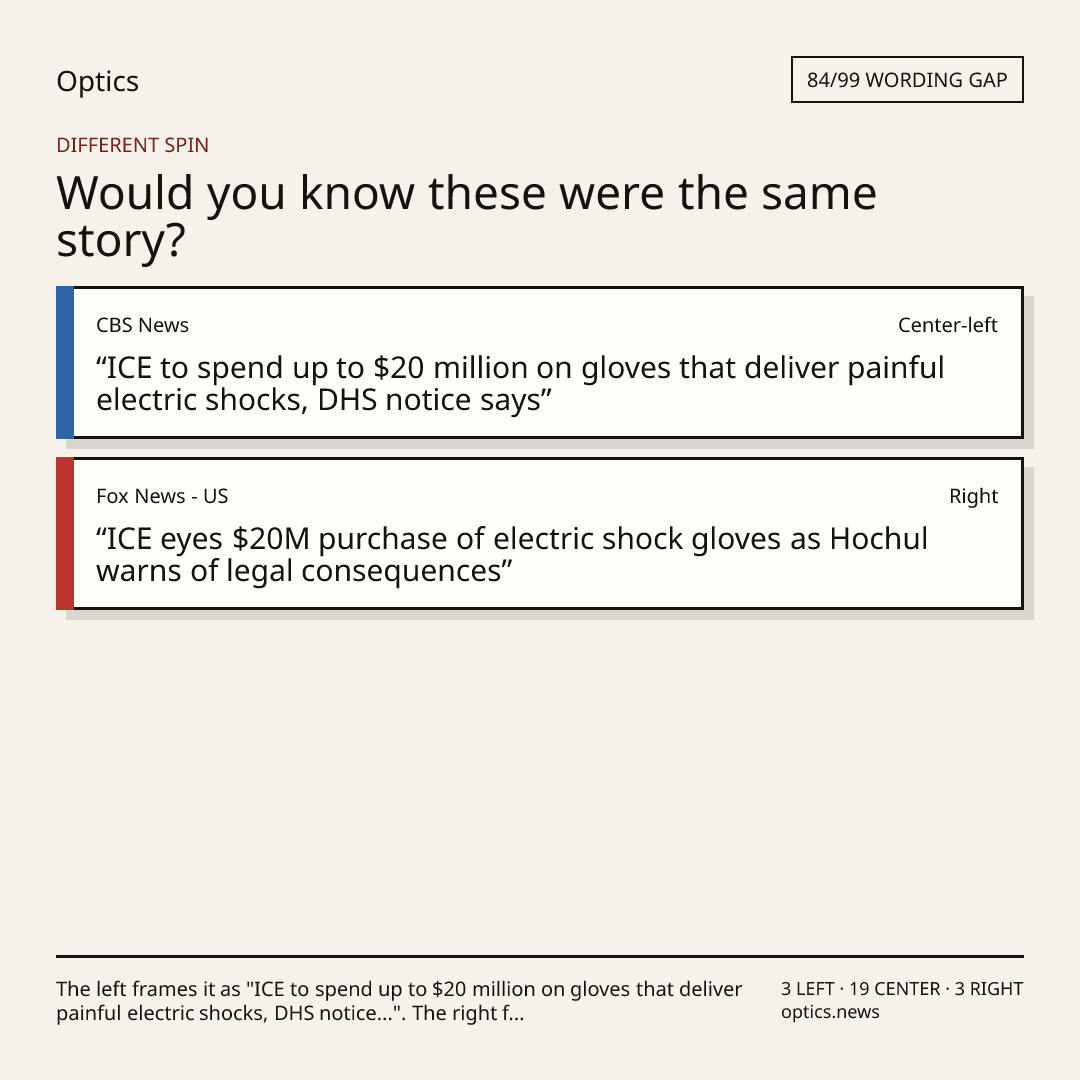The width and height of the screenshot is (1080, 1080).
Task: Select the Fox headline mentioning Hochul
Action: pyautogui.click(x=512, y=554)
